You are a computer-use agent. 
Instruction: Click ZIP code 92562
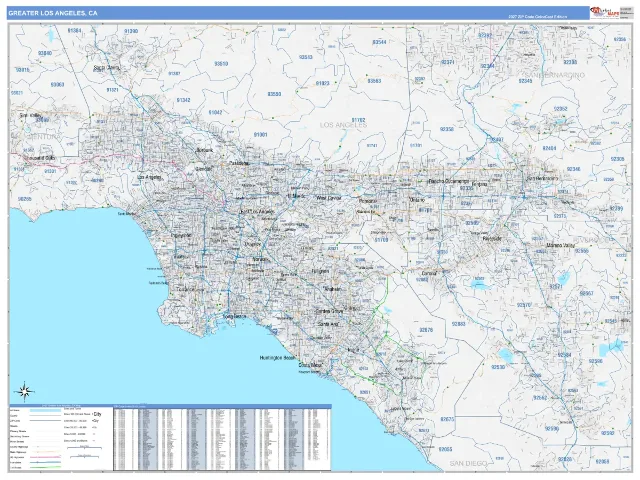coord(540,398)
